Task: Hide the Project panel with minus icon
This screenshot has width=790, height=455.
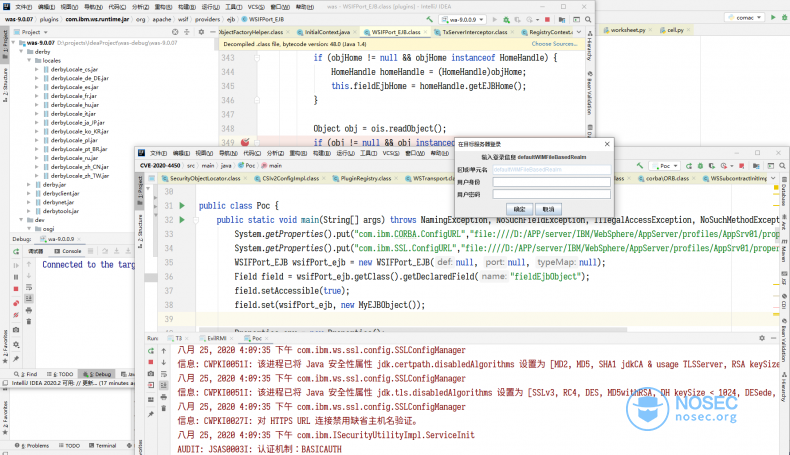Action: 213,32
